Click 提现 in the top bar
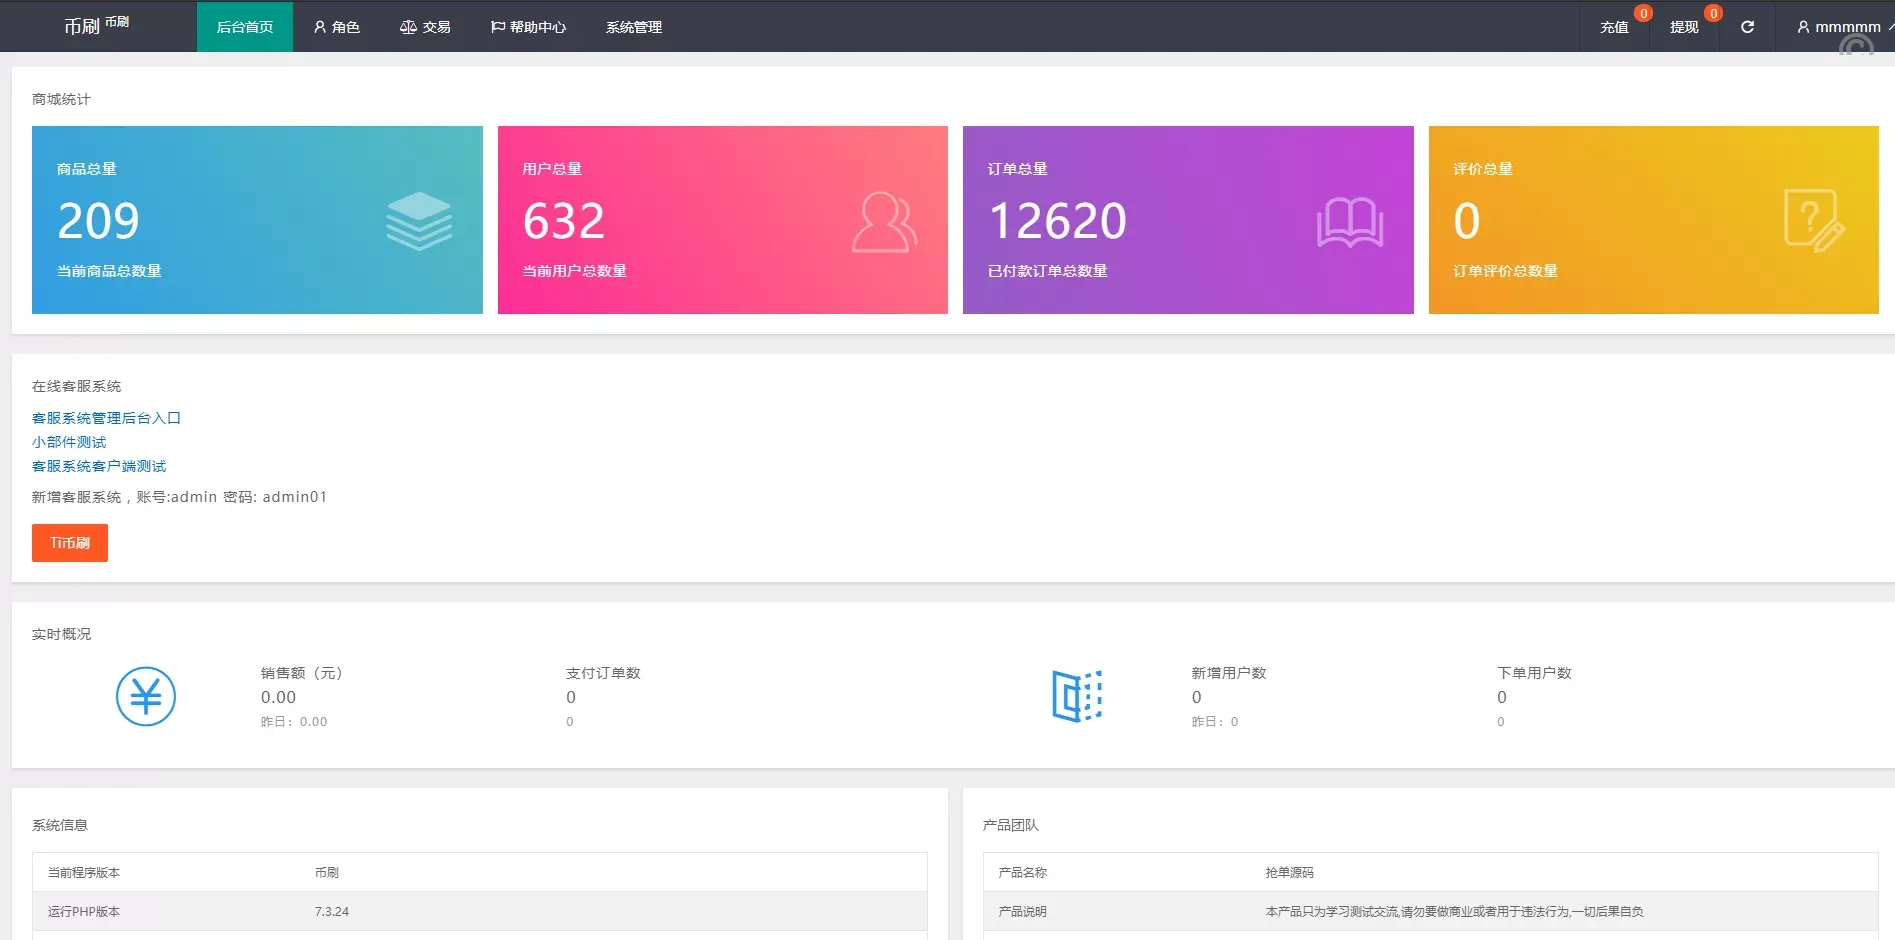Image resolution: width=1895 pixels, height=940 pixels. tap(1684, 27)
